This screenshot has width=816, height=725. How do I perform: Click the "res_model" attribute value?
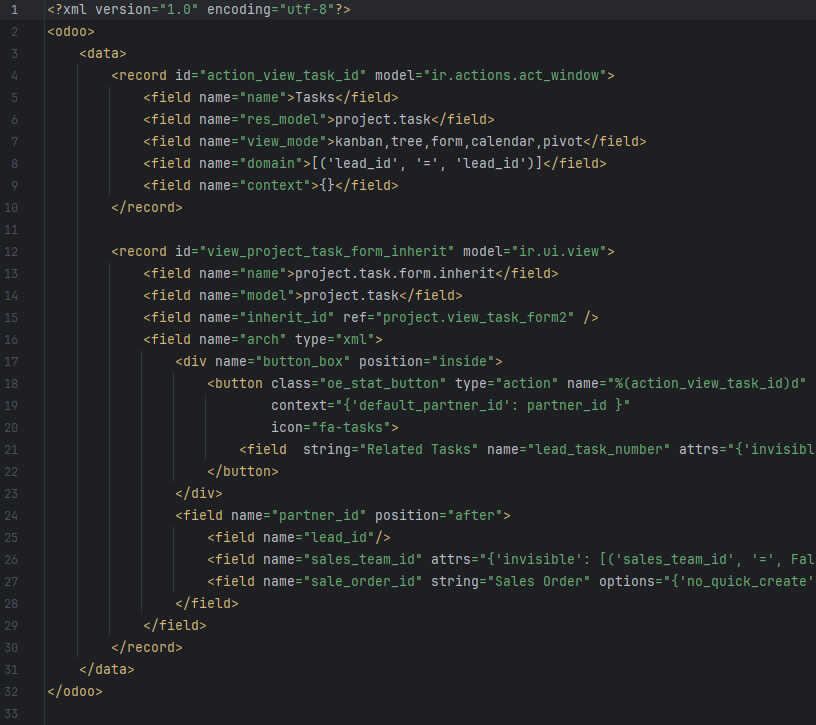pyautogui.click(x=283, y=120)
